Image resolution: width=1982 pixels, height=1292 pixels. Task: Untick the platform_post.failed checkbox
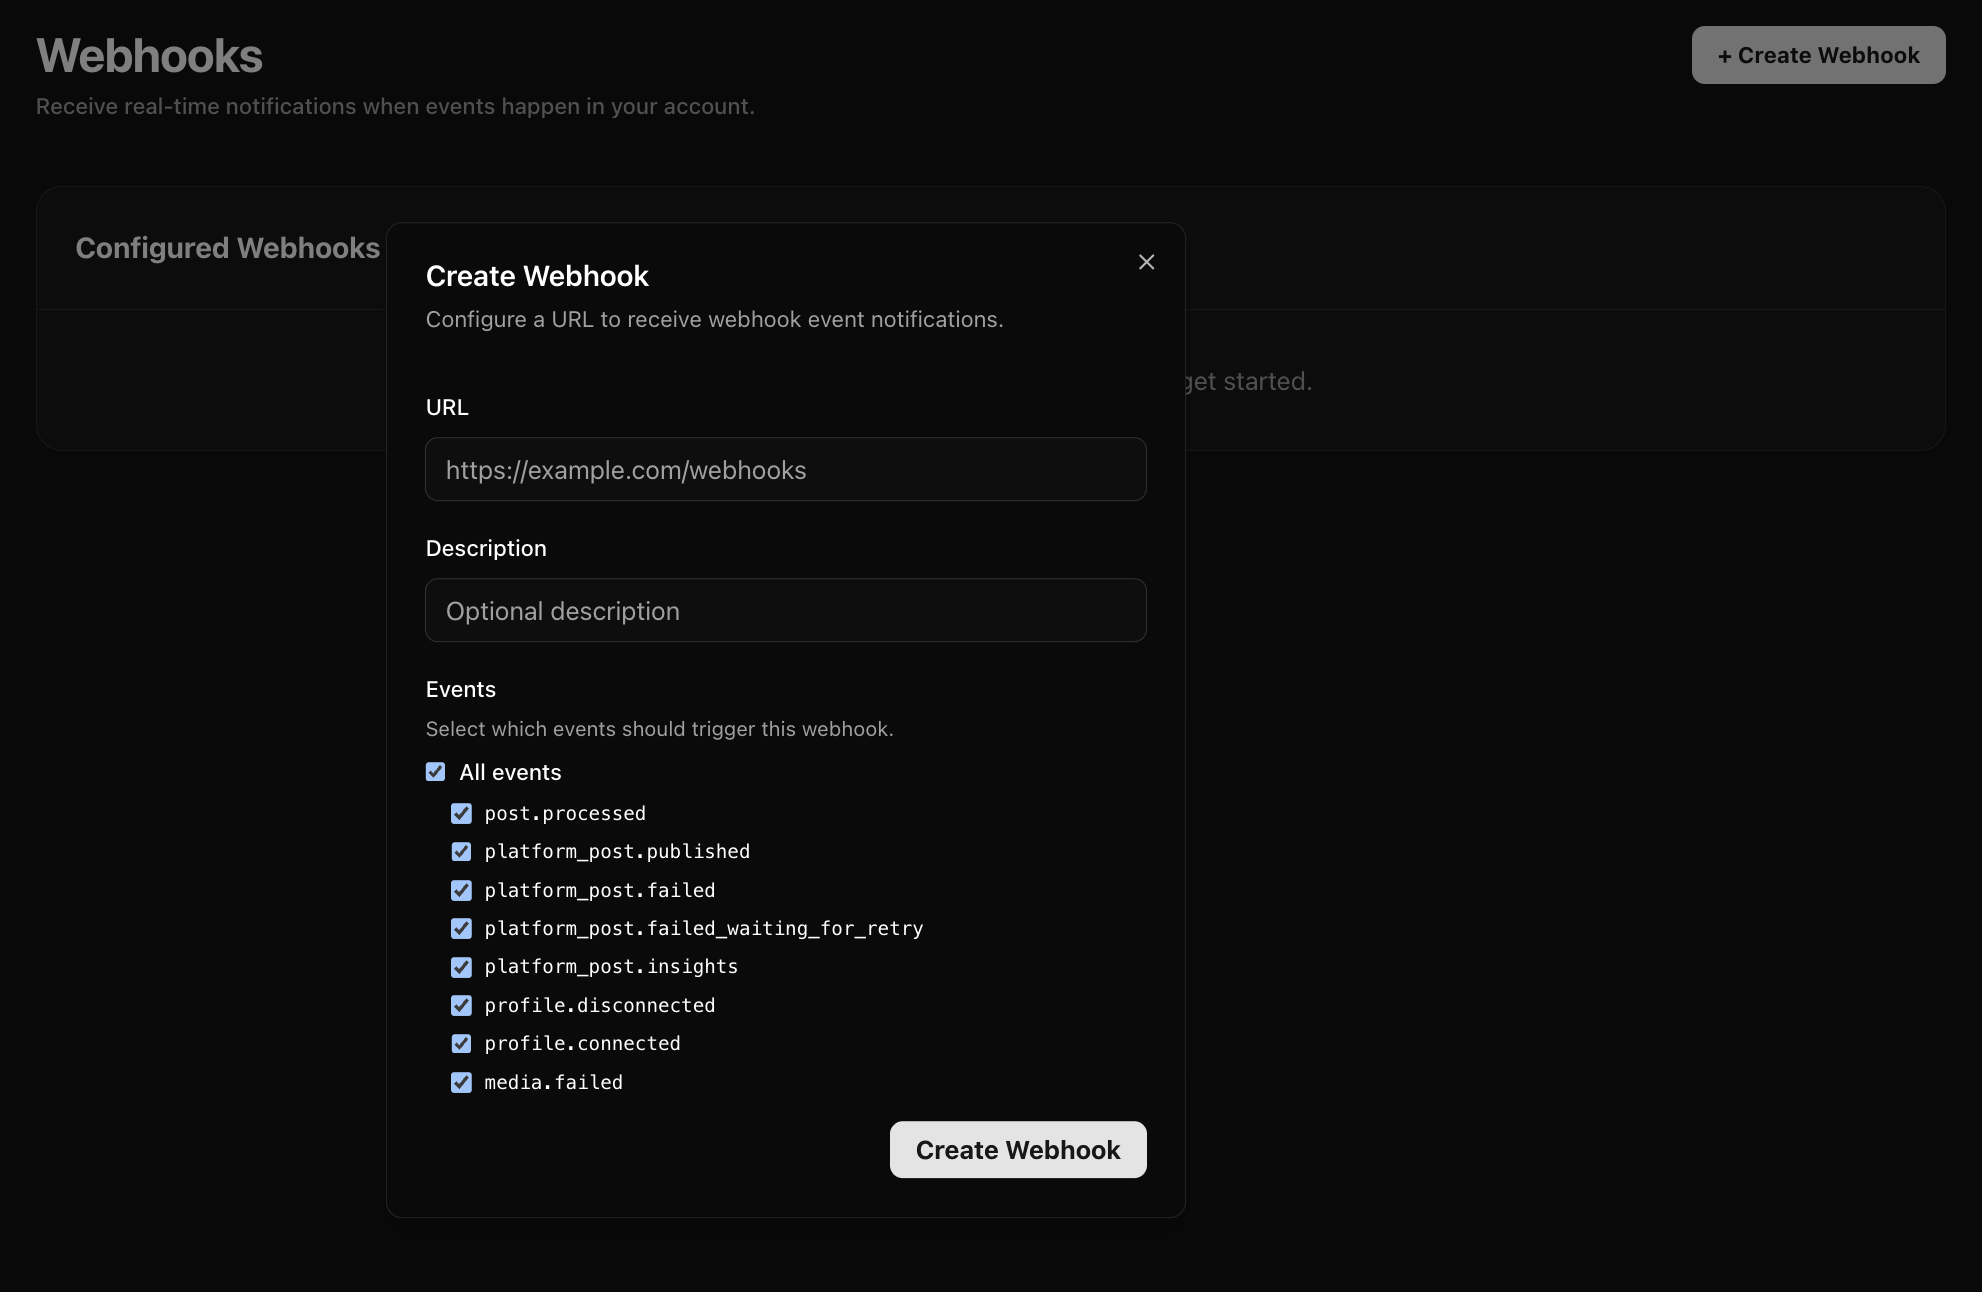[461, 891]
